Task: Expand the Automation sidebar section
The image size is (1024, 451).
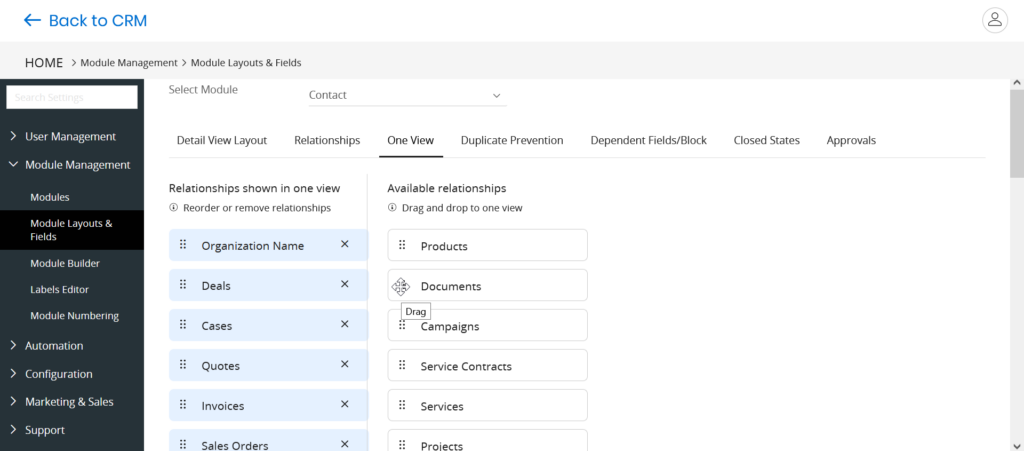Action: pos(54,346)
